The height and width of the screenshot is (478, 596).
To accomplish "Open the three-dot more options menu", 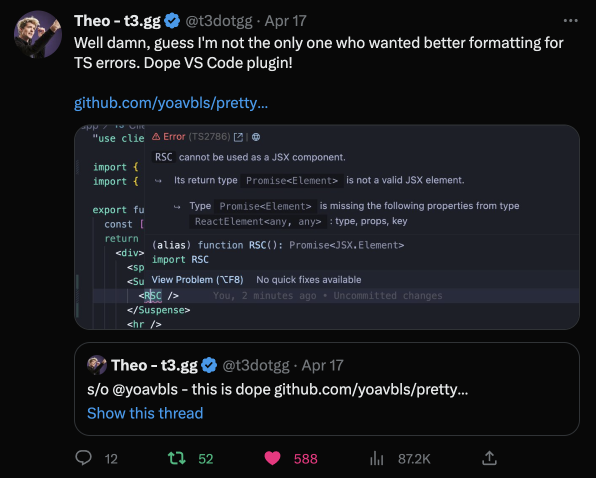I will pyautogui.click(x=571, y=21).
